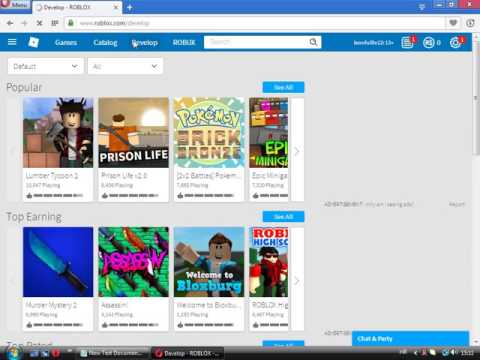
Task: Open the Catalog nav item
Action: [105, 43]
